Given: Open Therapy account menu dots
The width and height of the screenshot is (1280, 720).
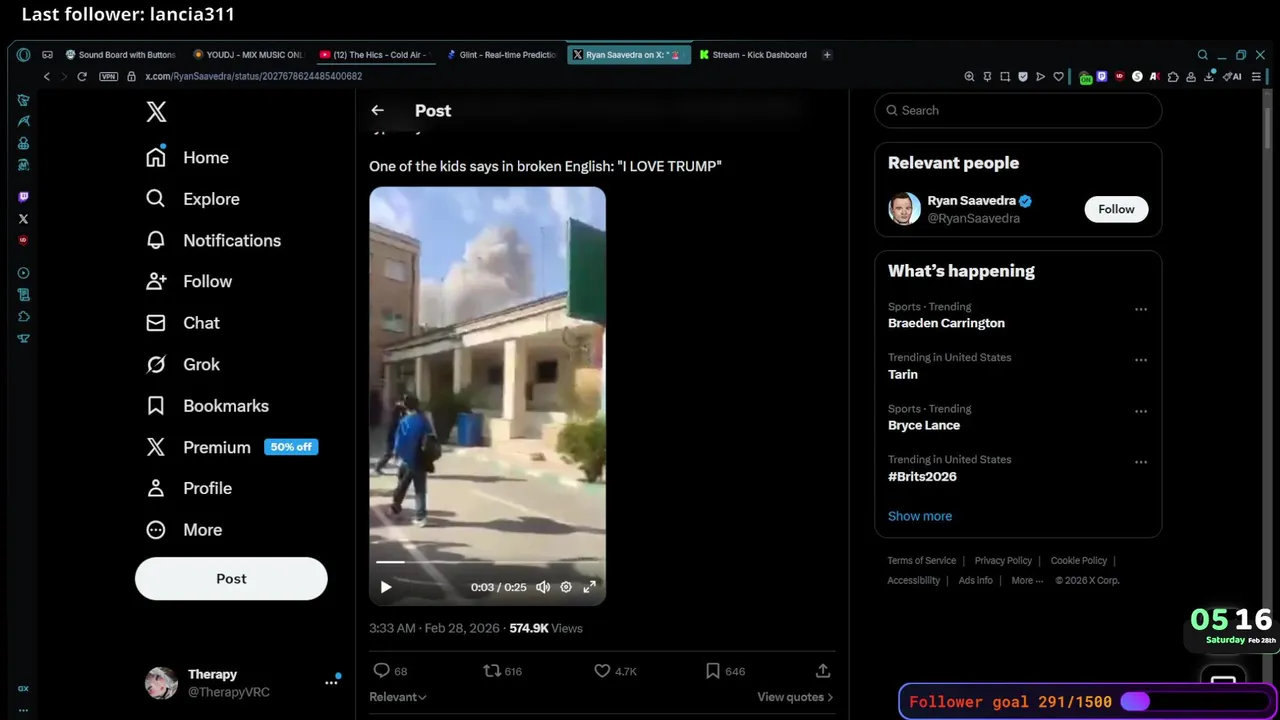Looking at the screenshot, I should 331,683.
